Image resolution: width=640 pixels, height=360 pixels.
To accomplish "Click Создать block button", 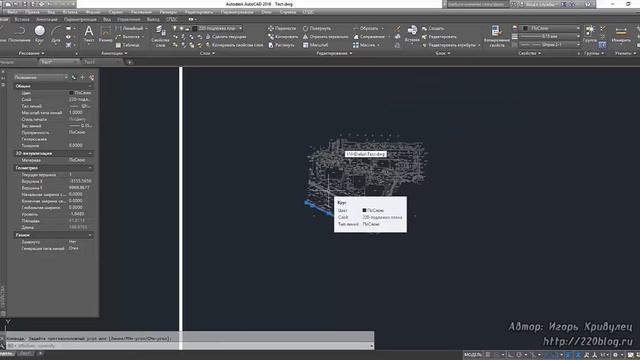I will (x=433, y=29).
